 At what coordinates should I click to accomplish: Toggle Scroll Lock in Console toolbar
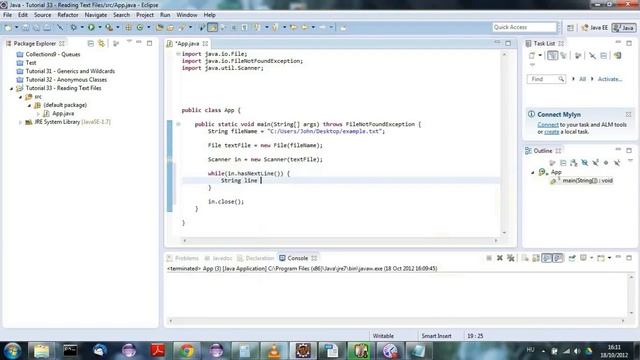tap(536, 258)
